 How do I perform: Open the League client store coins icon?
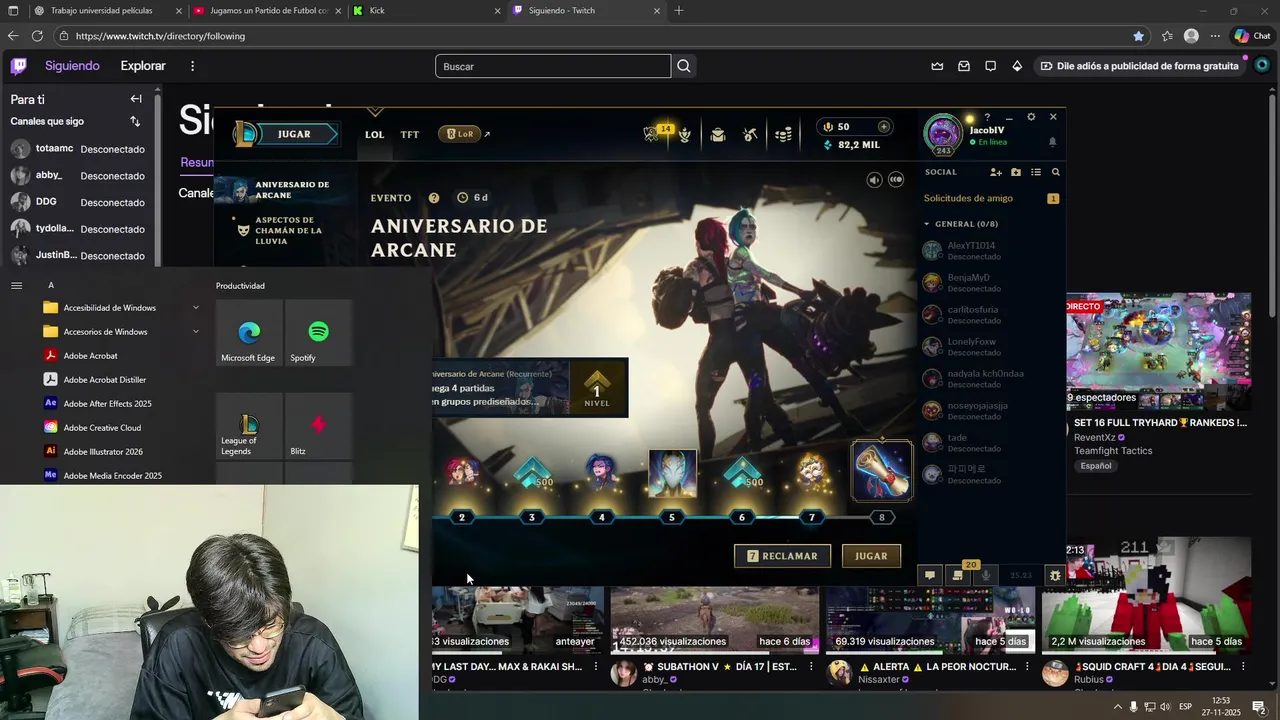tap(784, 135)
